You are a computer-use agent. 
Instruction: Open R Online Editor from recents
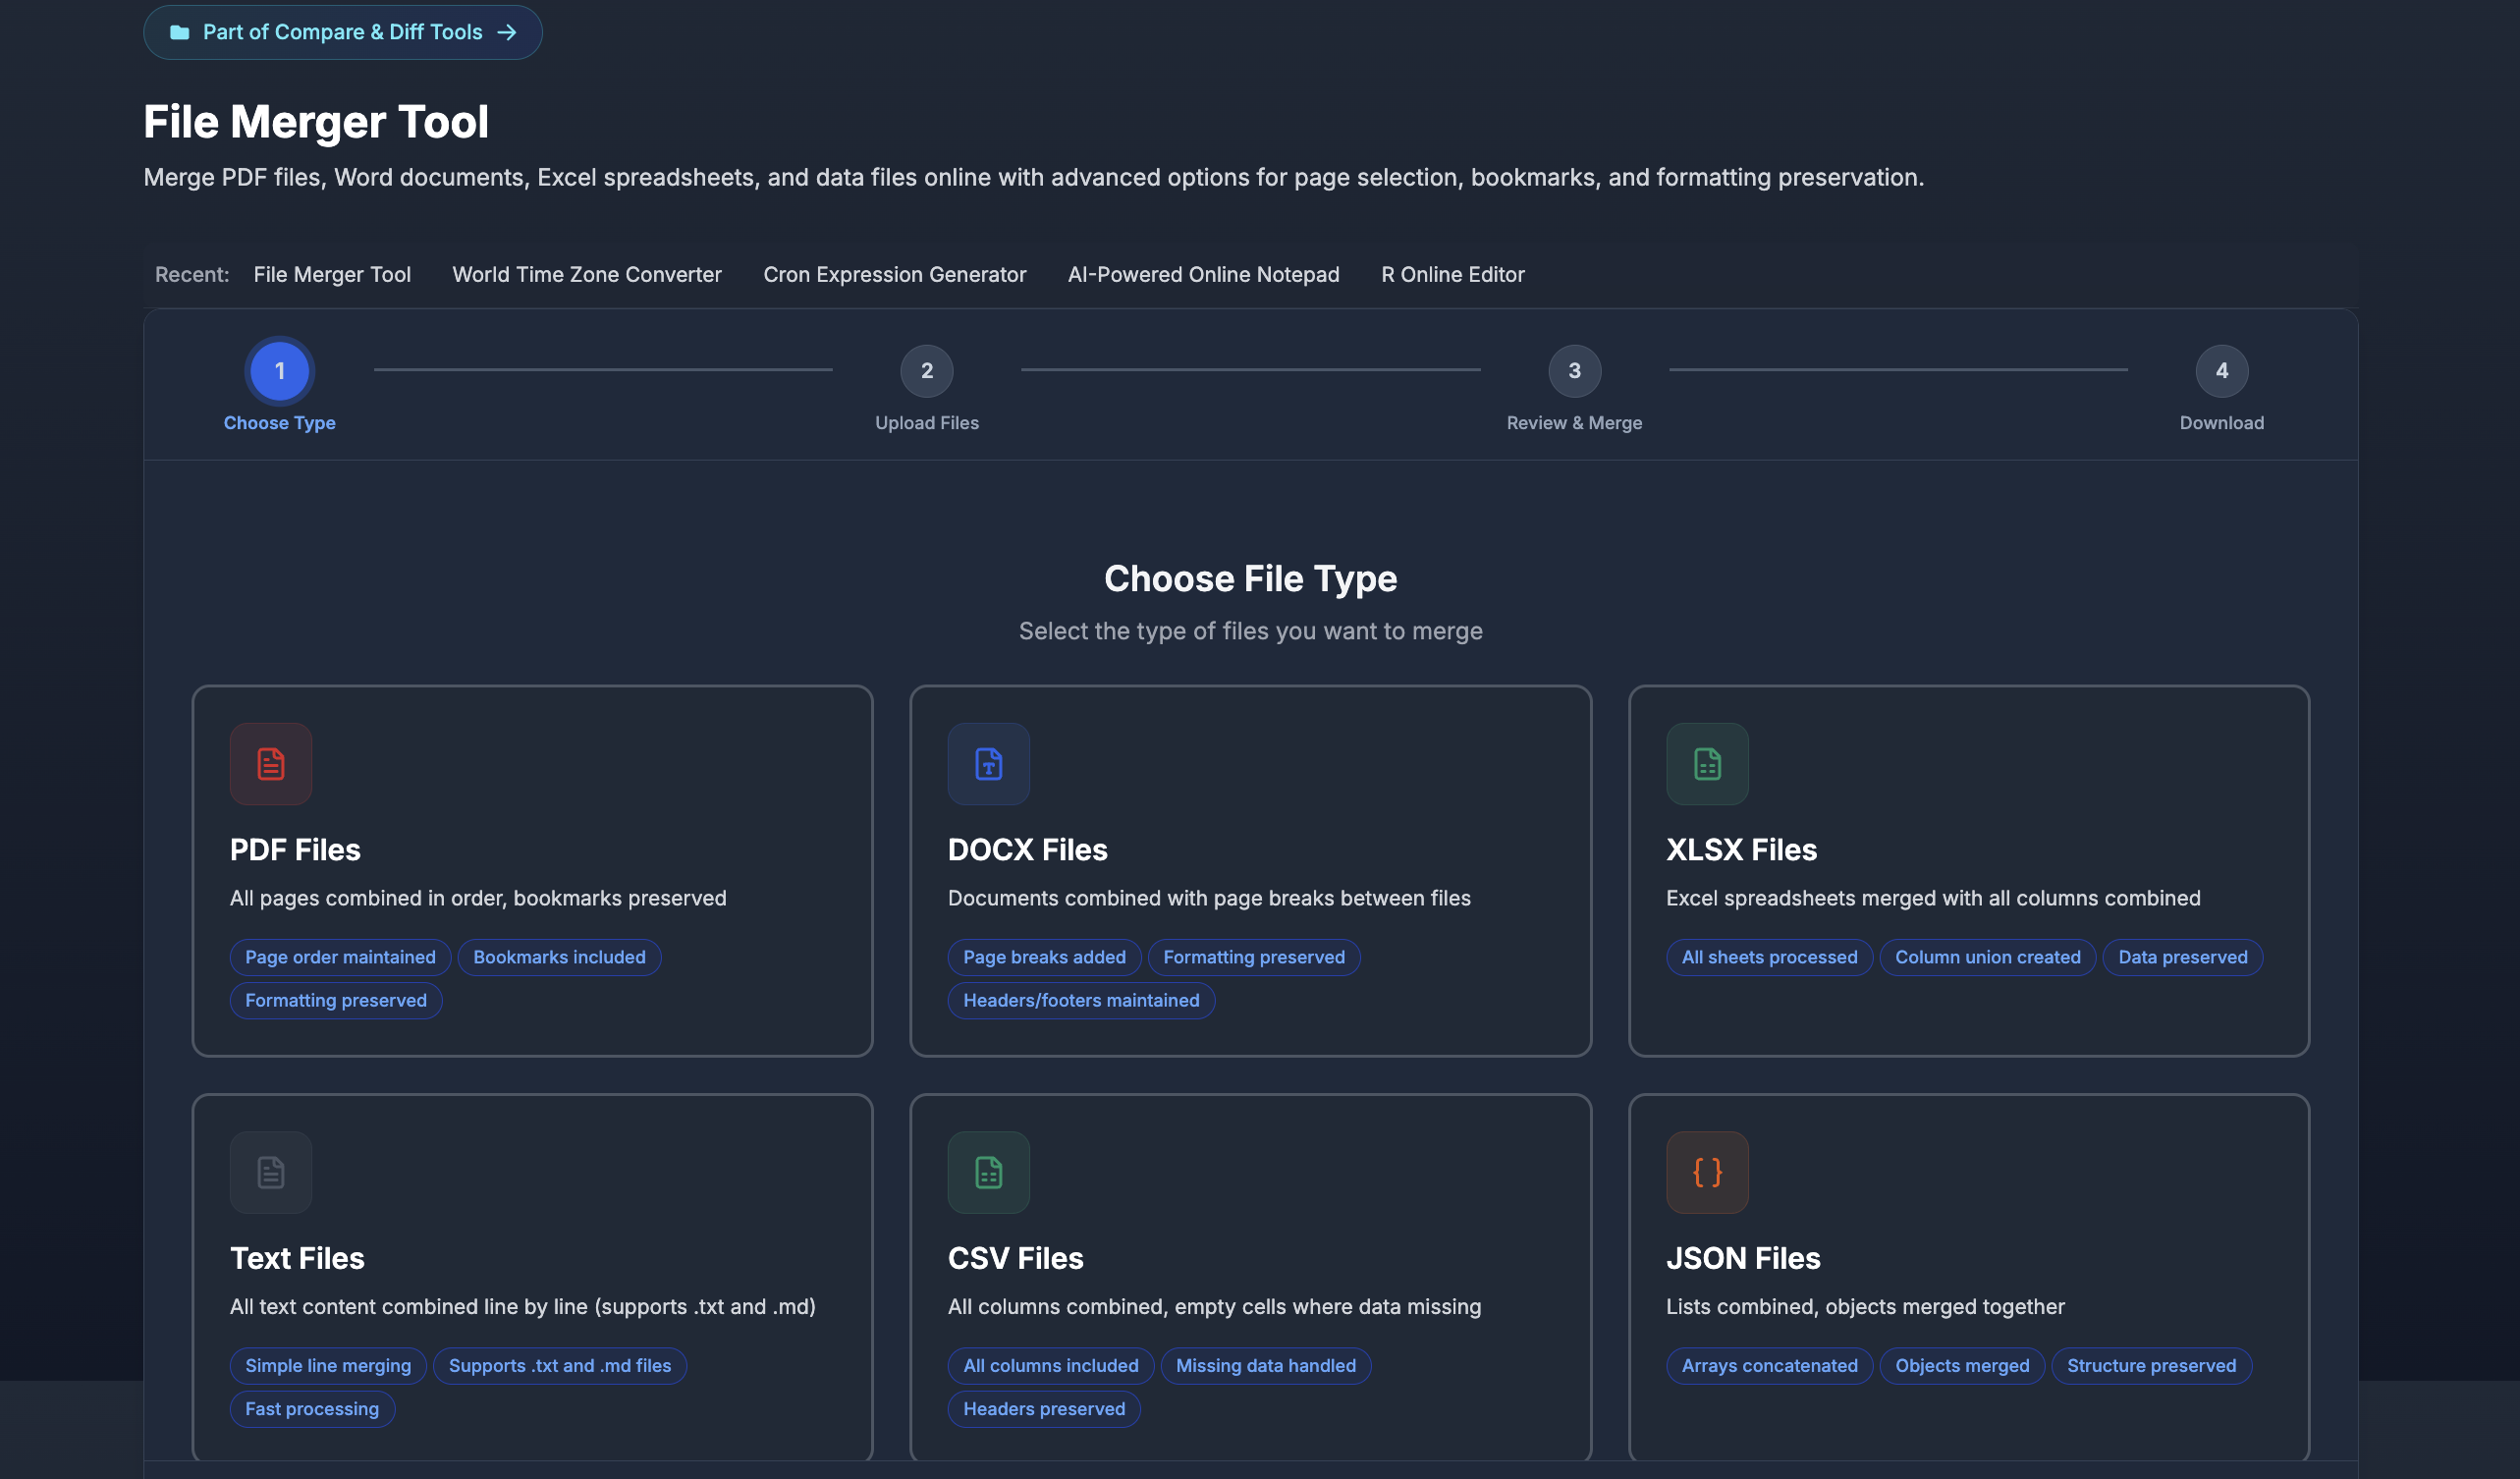click(x=1452, y=274)
